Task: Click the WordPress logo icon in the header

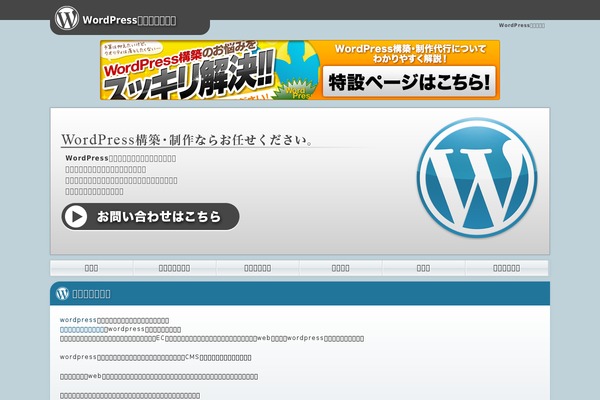Action: (x=67, y=18)
